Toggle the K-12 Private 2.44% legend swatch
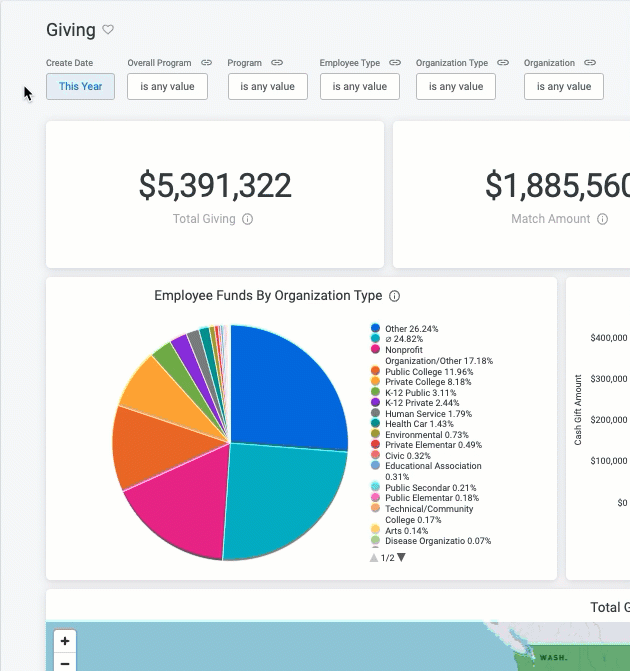630x671 pixels. [375, 402]
